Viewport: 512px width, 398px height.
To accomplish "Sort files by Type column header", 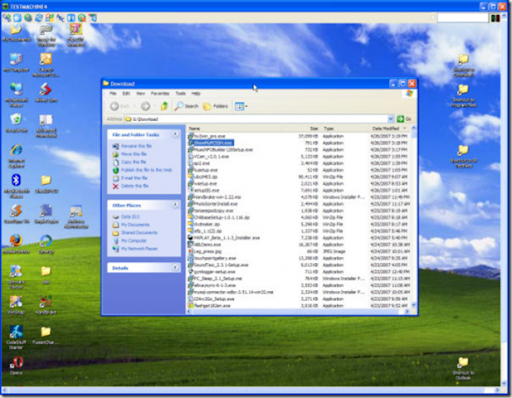I will point(345,128).
